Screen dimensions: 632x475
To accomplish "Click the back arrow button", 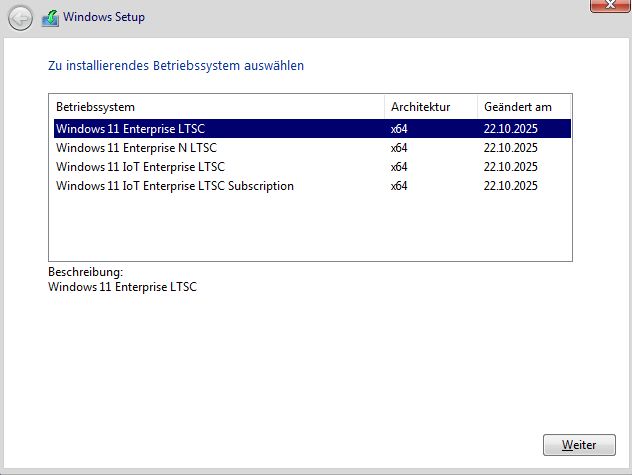I will click(20, 18).
